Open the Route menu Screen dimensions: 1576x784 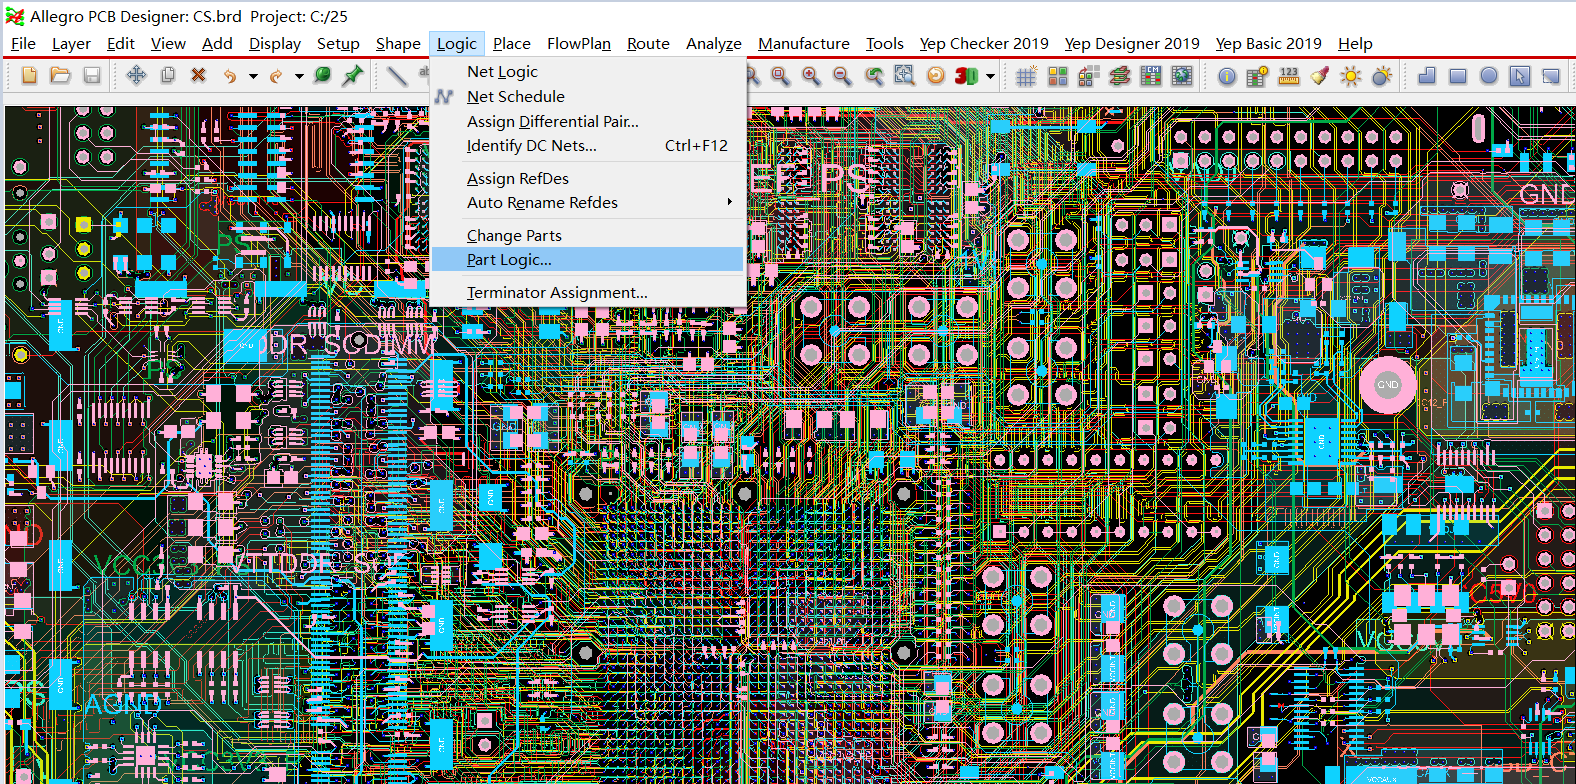(x=648, y=43)
